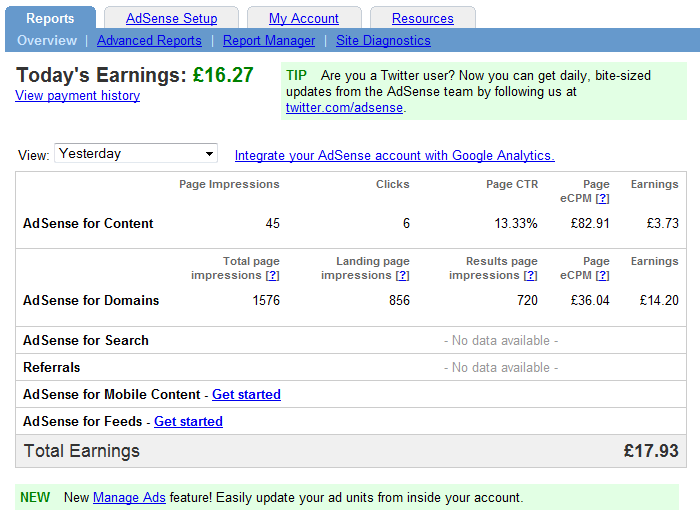Open Site Diagnostics link
The image size is (700, 520).
coord(383,41)
